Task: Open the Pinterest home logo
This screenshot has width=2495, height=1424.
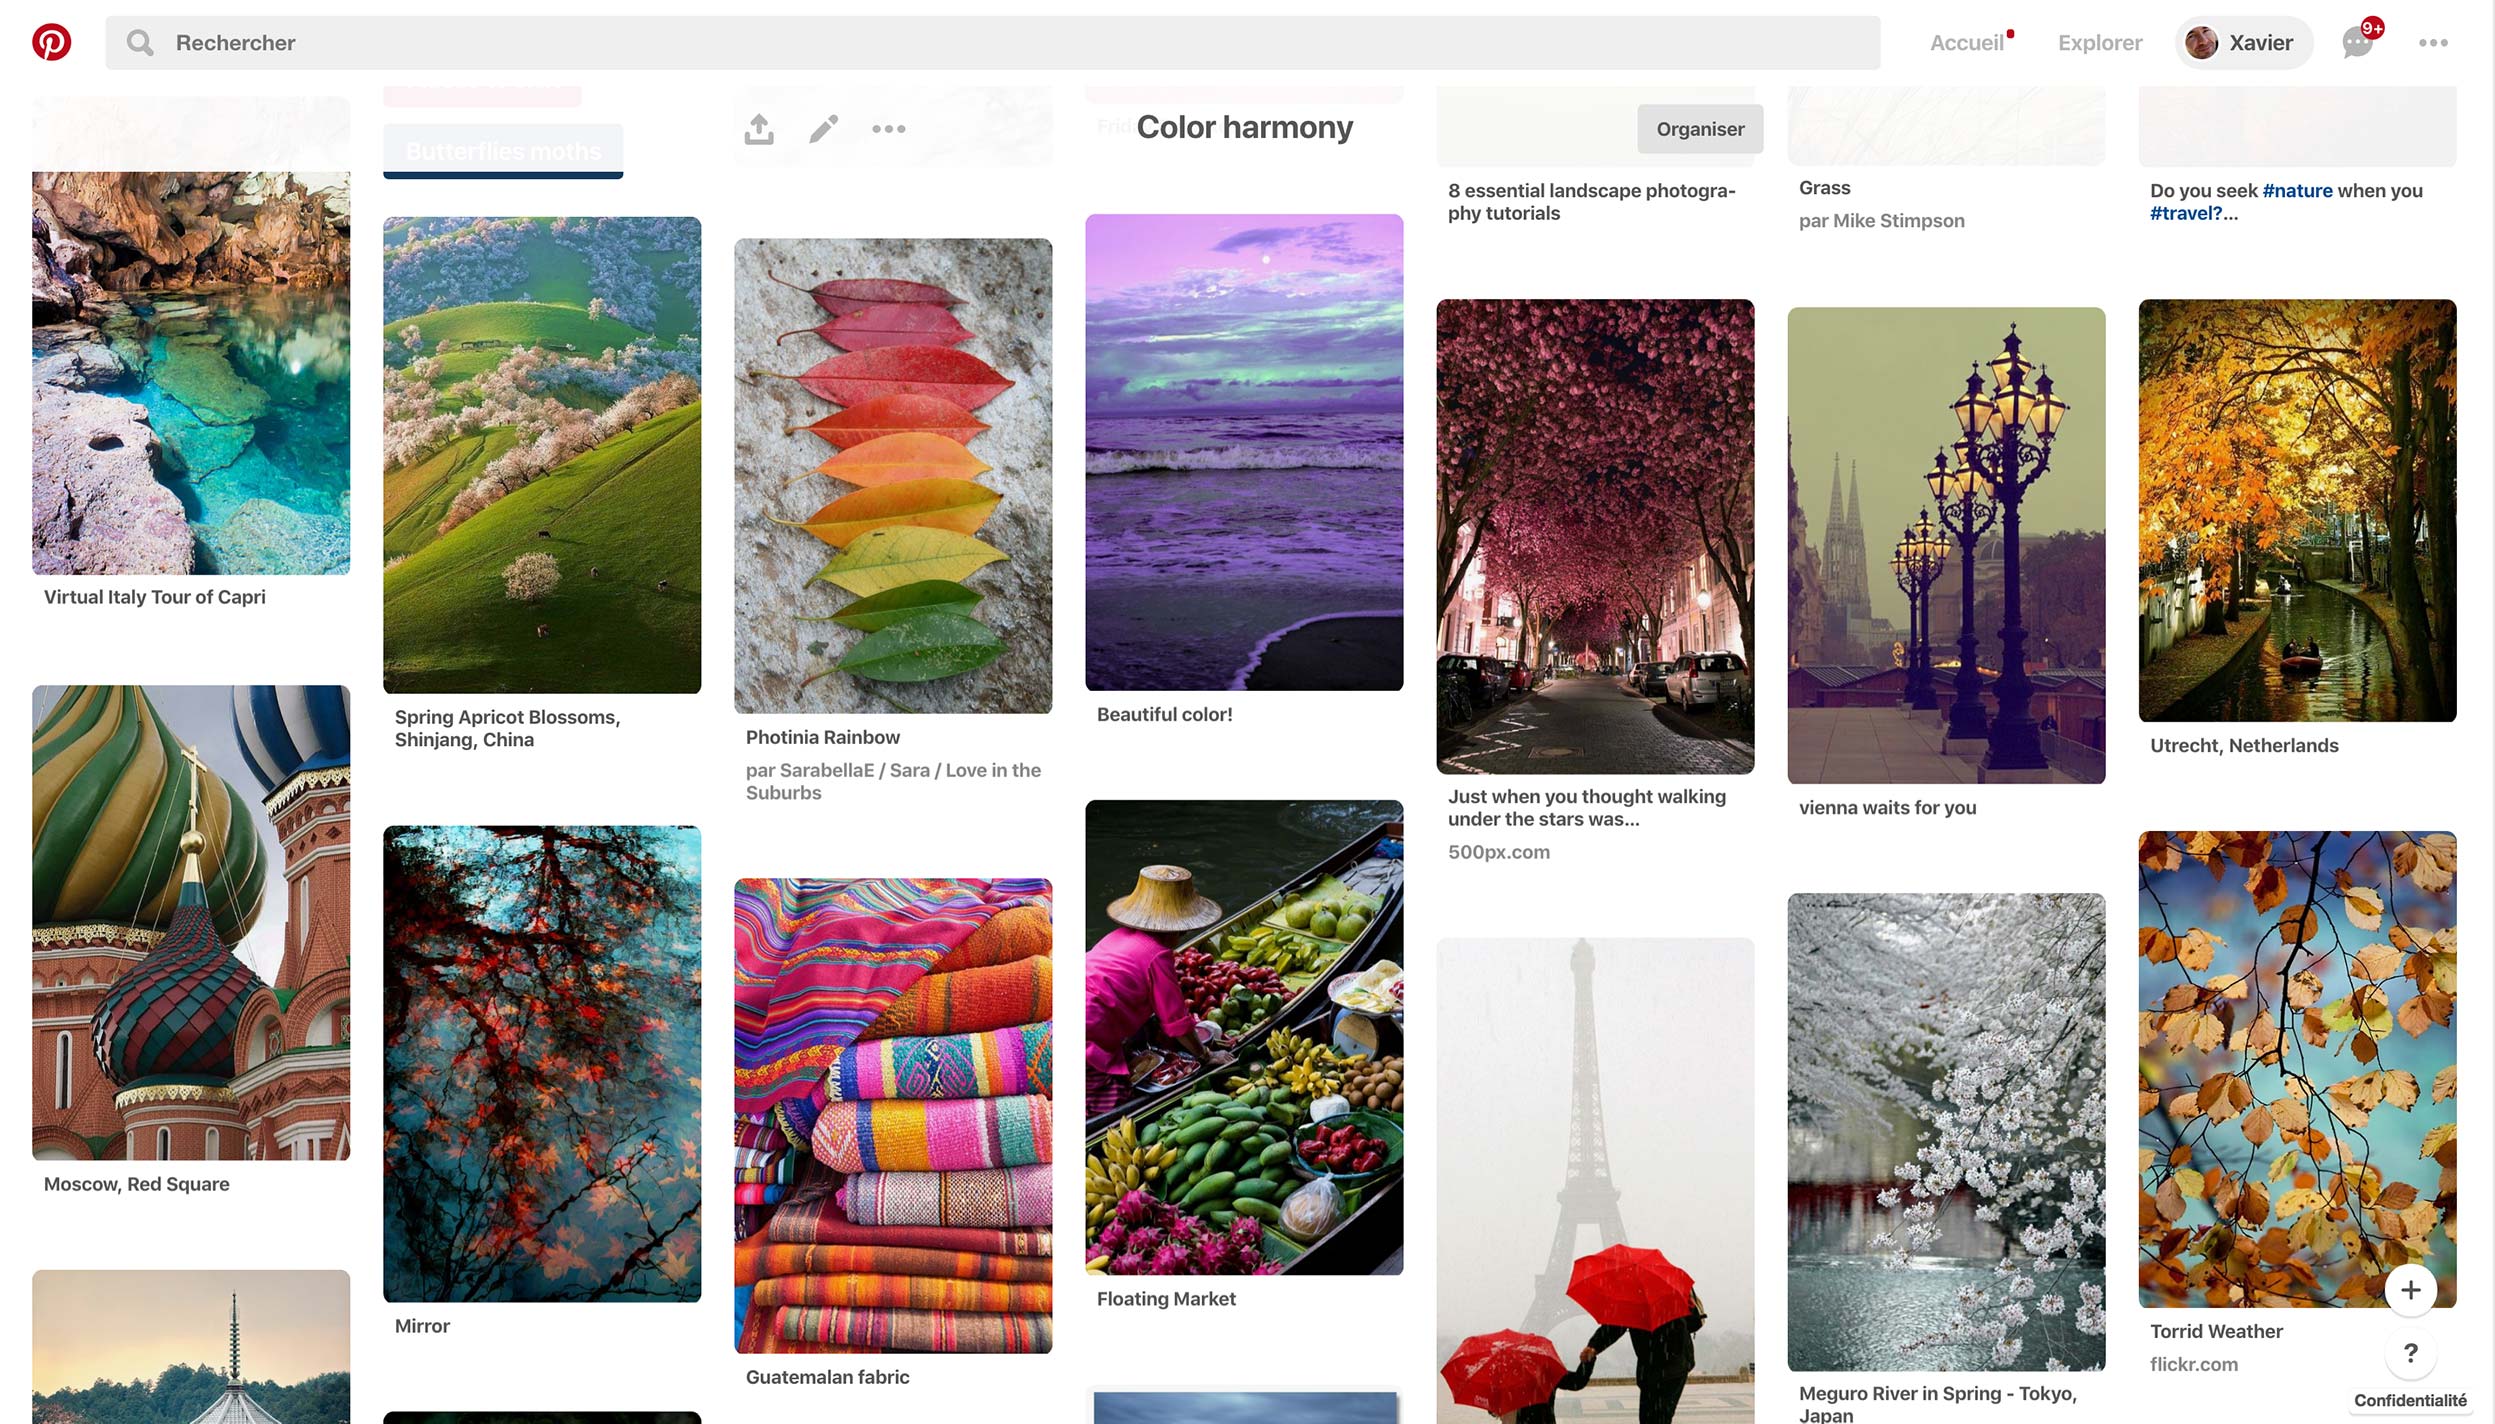Action: click(53, 42)
